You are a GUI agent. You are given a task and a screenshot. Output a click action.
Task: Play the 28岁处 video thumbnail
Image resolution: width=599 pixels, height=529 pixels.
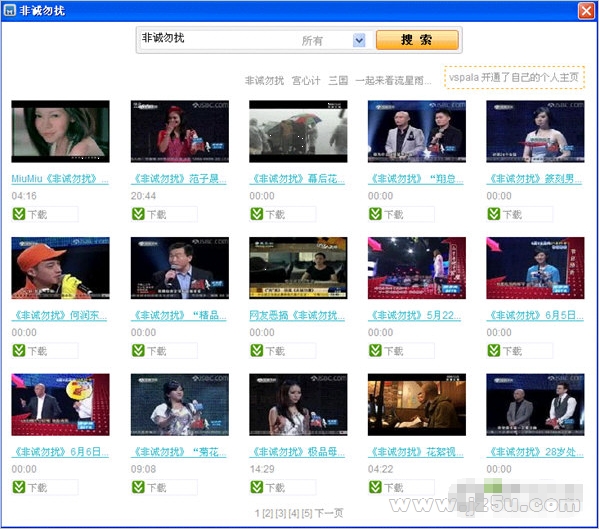pyautogui.click(x=535, y=405)
